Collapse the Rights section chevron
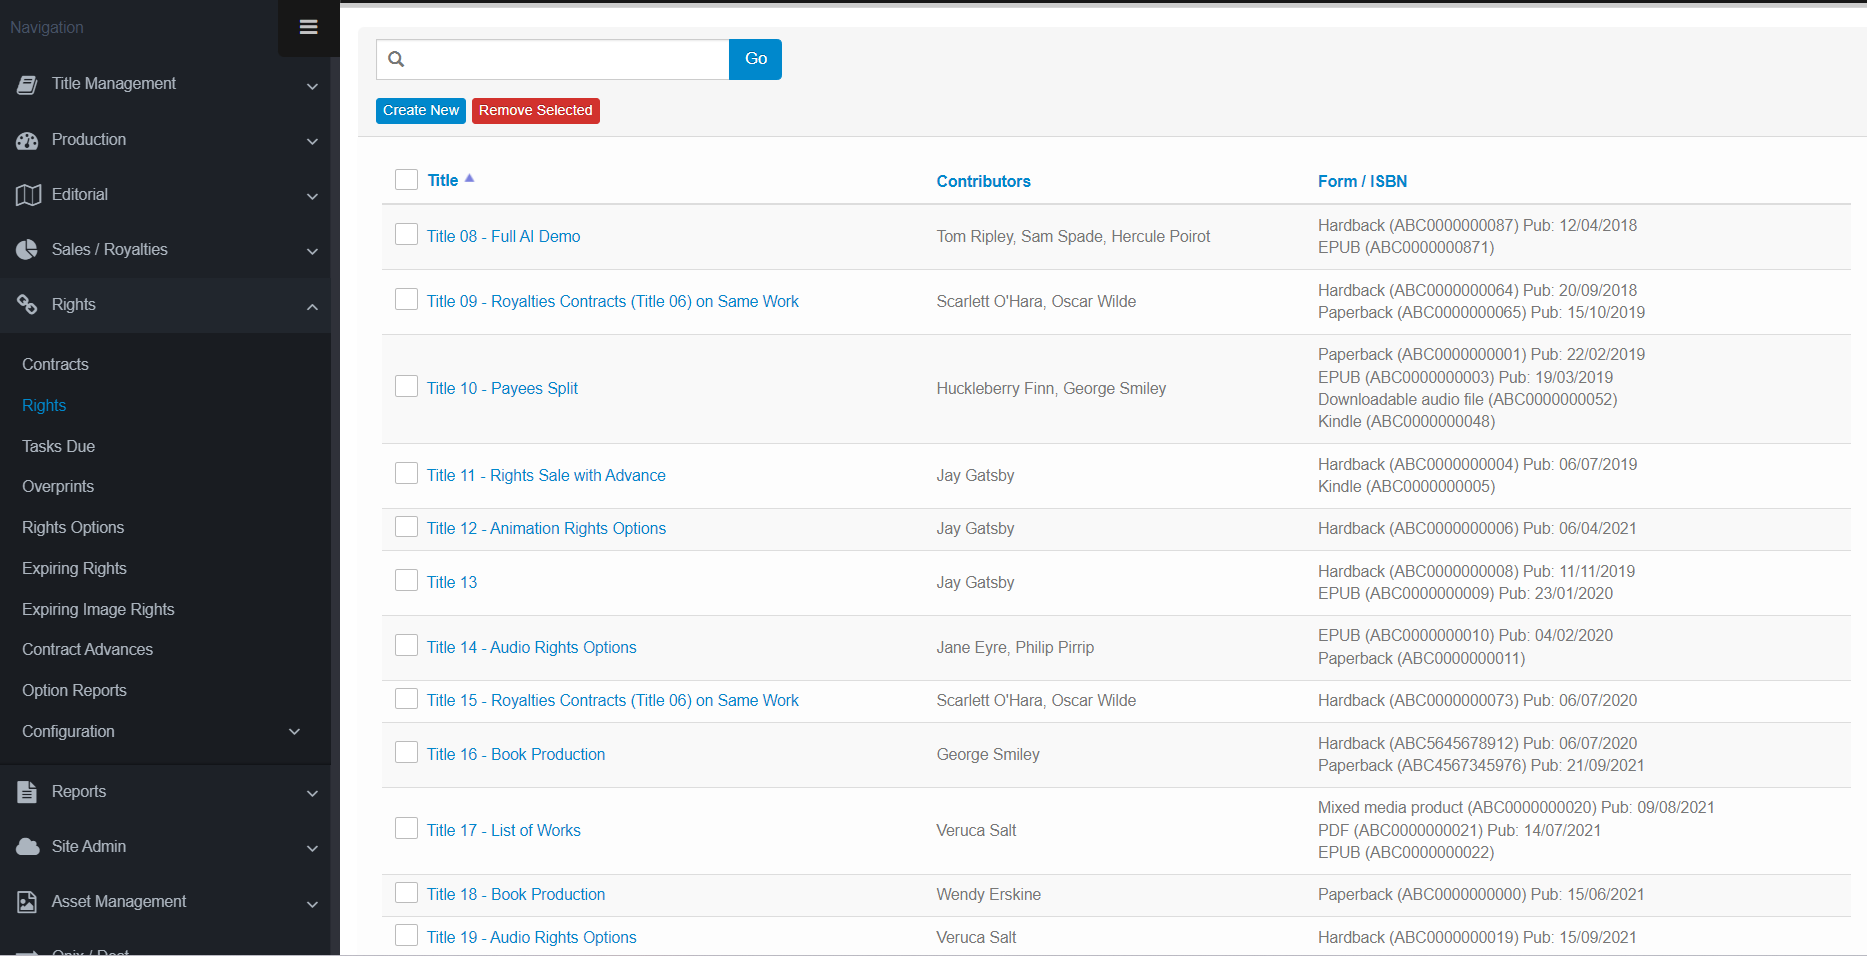The image size is (1867, 956). [312, 306]
